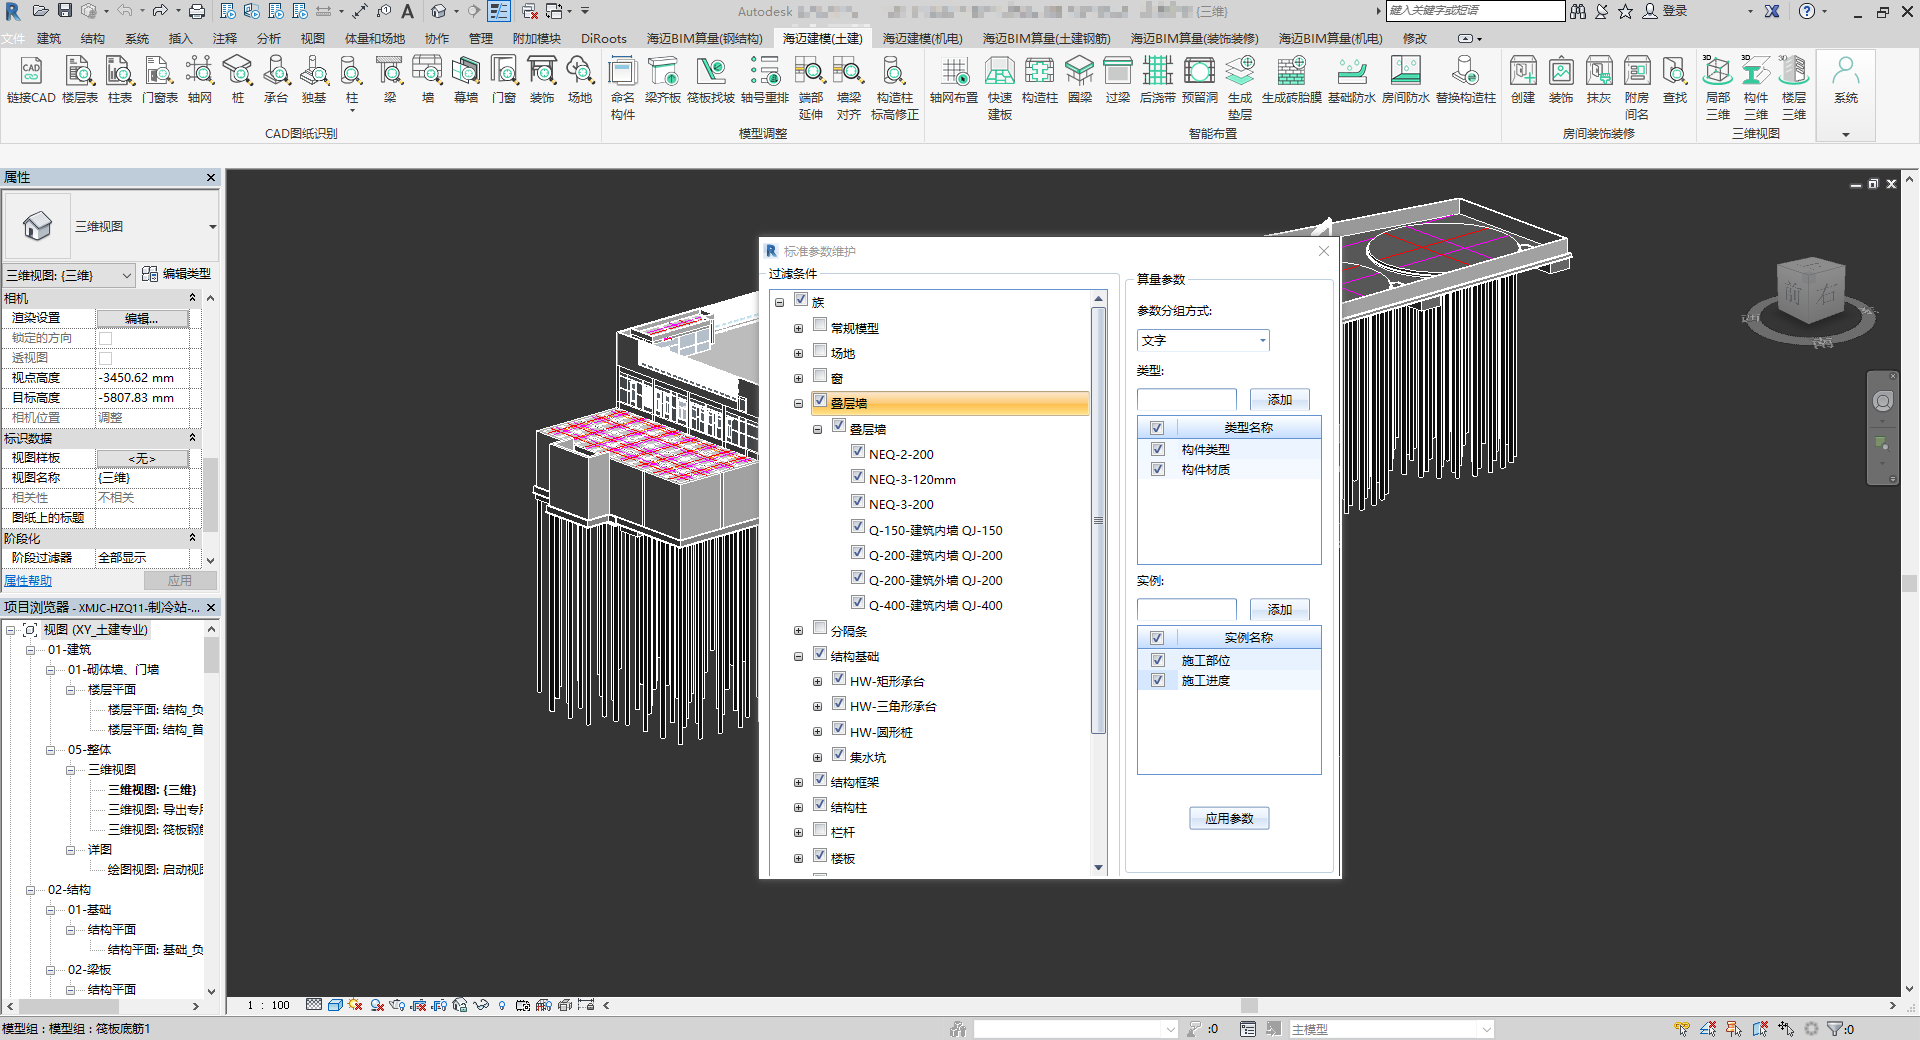This screenshot has height=1040, width=1920.
Task: Click the Save icon in quick access toolbar
Action: 65,11
